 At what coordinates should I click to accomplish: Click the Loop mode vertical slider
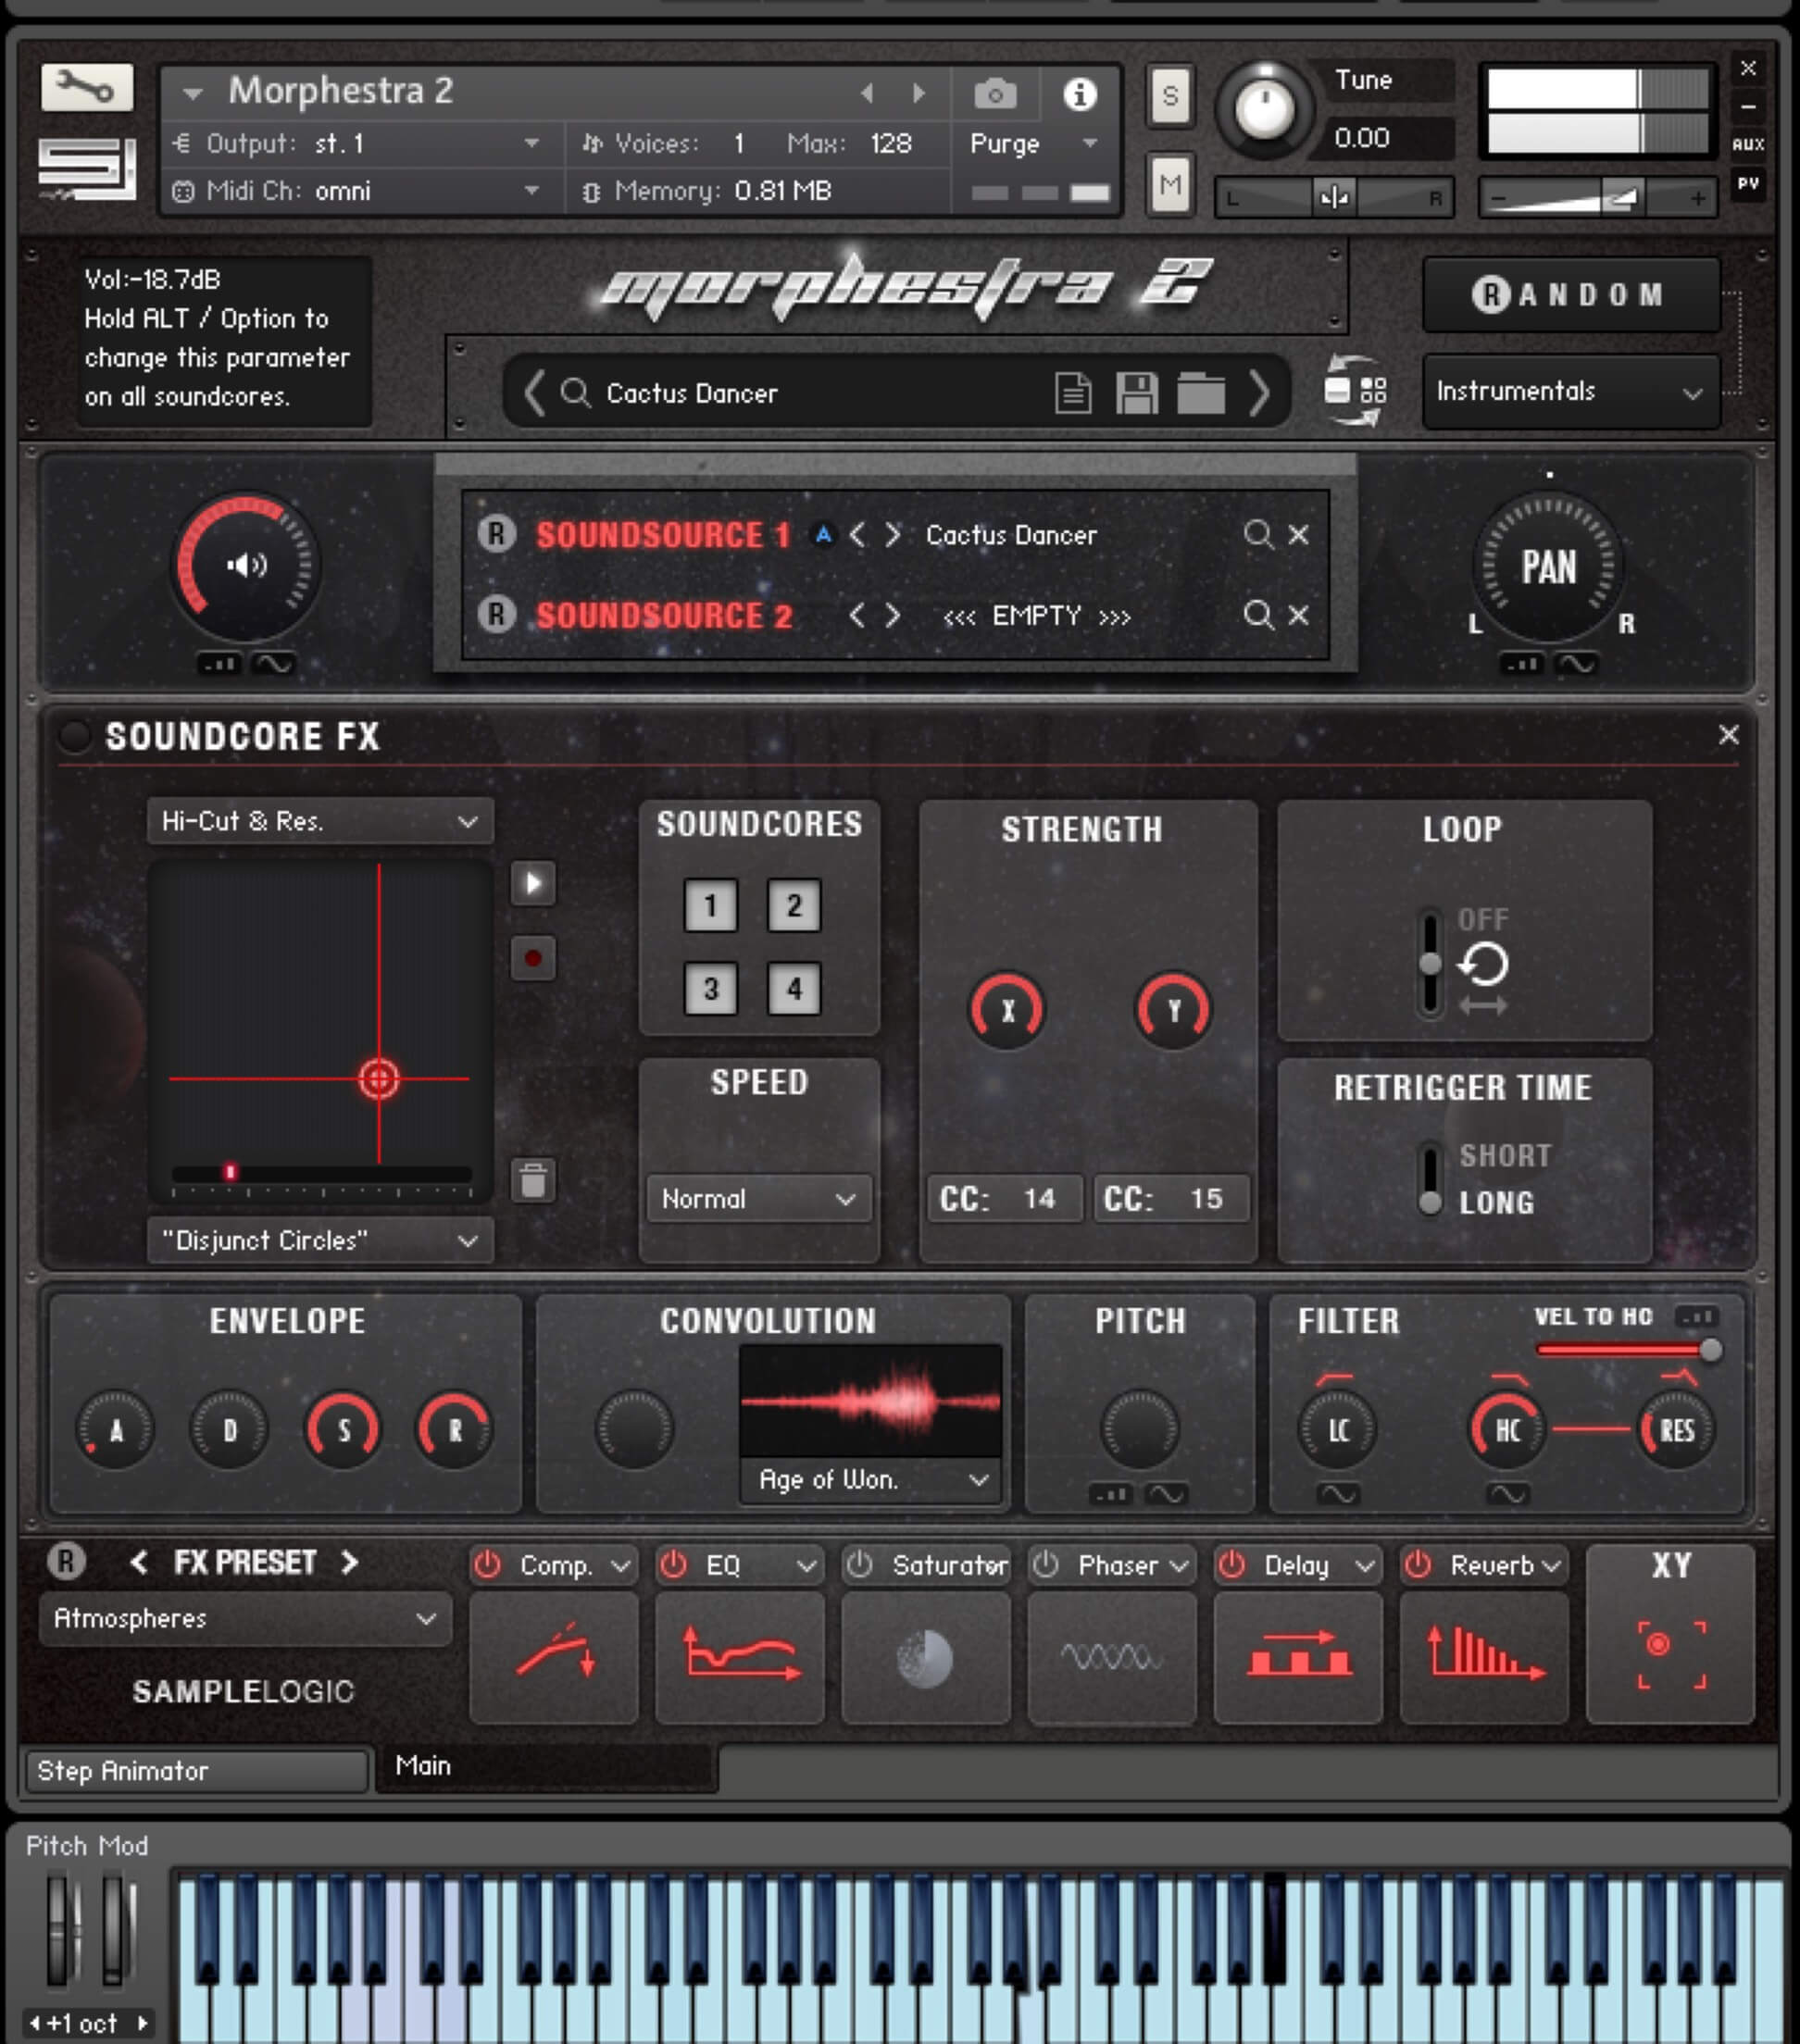1430,963
